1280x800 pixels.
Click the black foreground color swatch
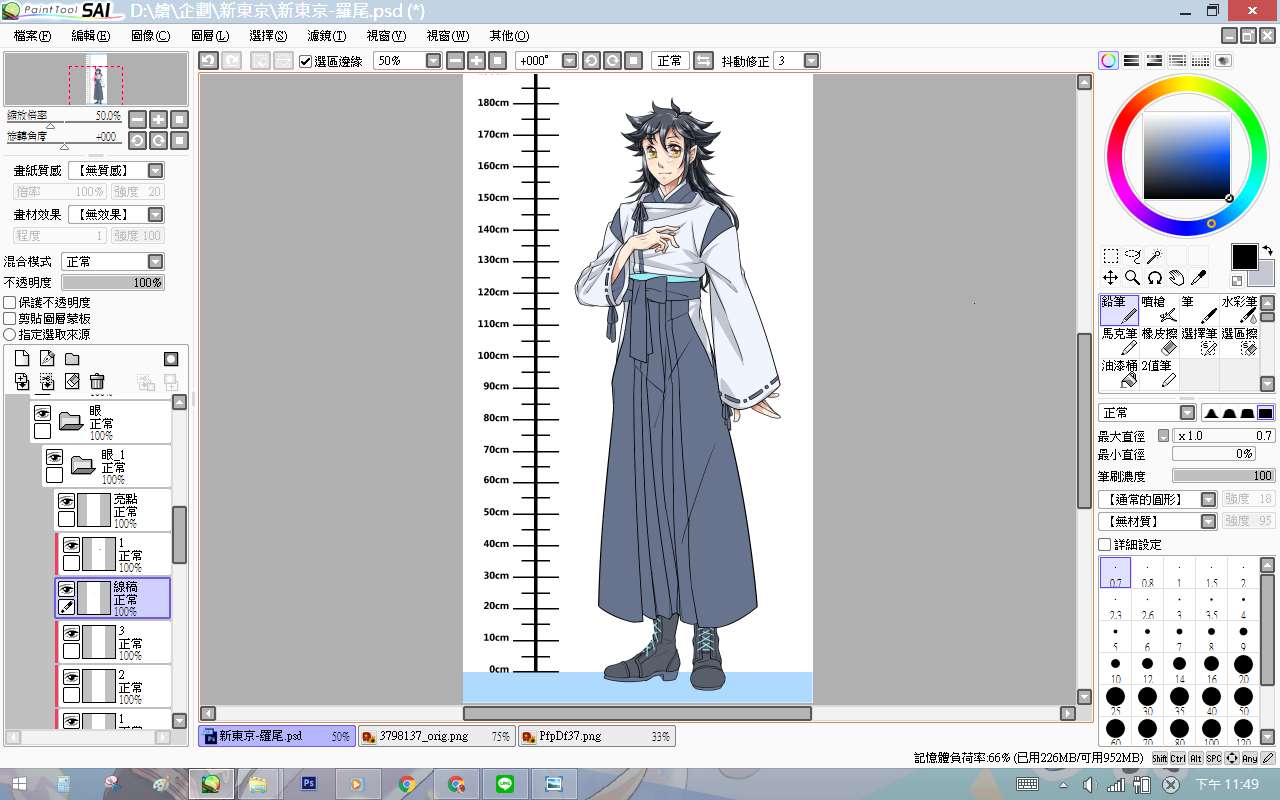pos(1244,257)
